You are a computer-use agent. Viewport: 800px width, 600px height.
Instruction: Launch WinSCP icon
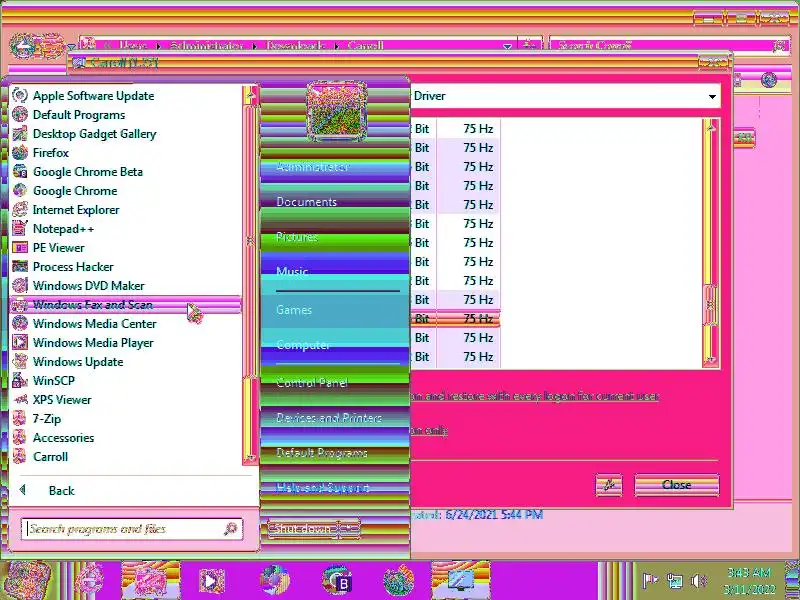(x=20, y=381)
